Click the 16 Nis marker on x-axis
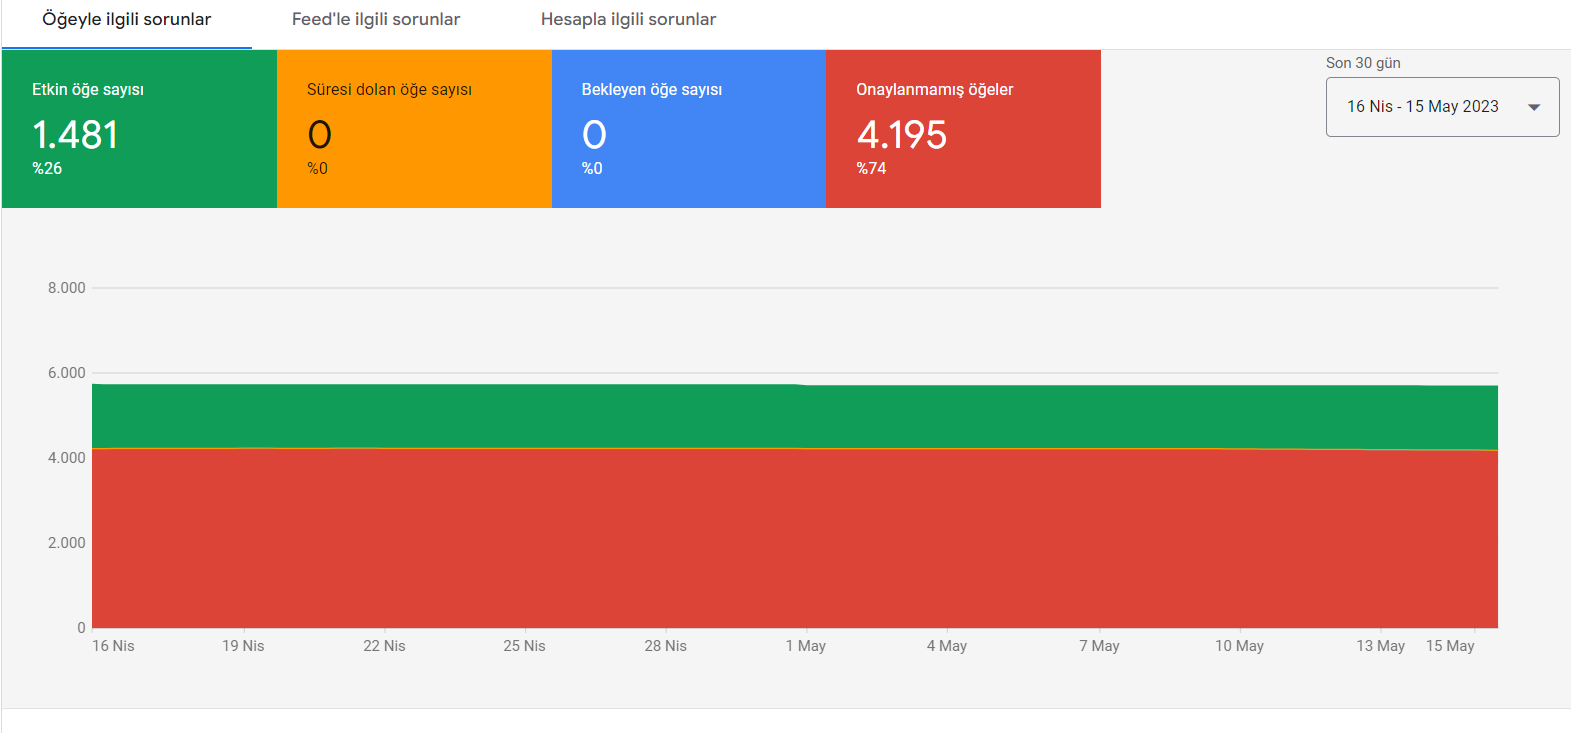The image size is (1571, 733). pos(113,646)
